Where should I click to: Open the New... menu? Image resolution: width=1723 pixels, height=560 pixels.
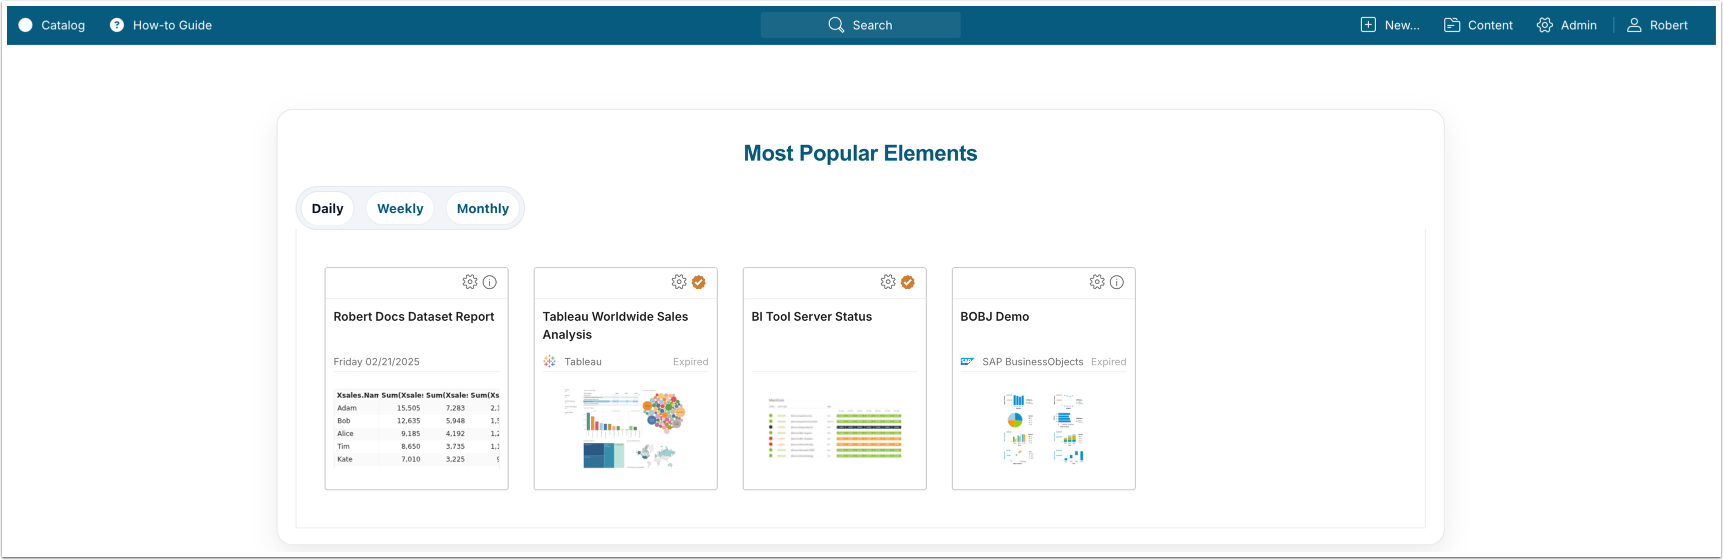pos(1390,25)
